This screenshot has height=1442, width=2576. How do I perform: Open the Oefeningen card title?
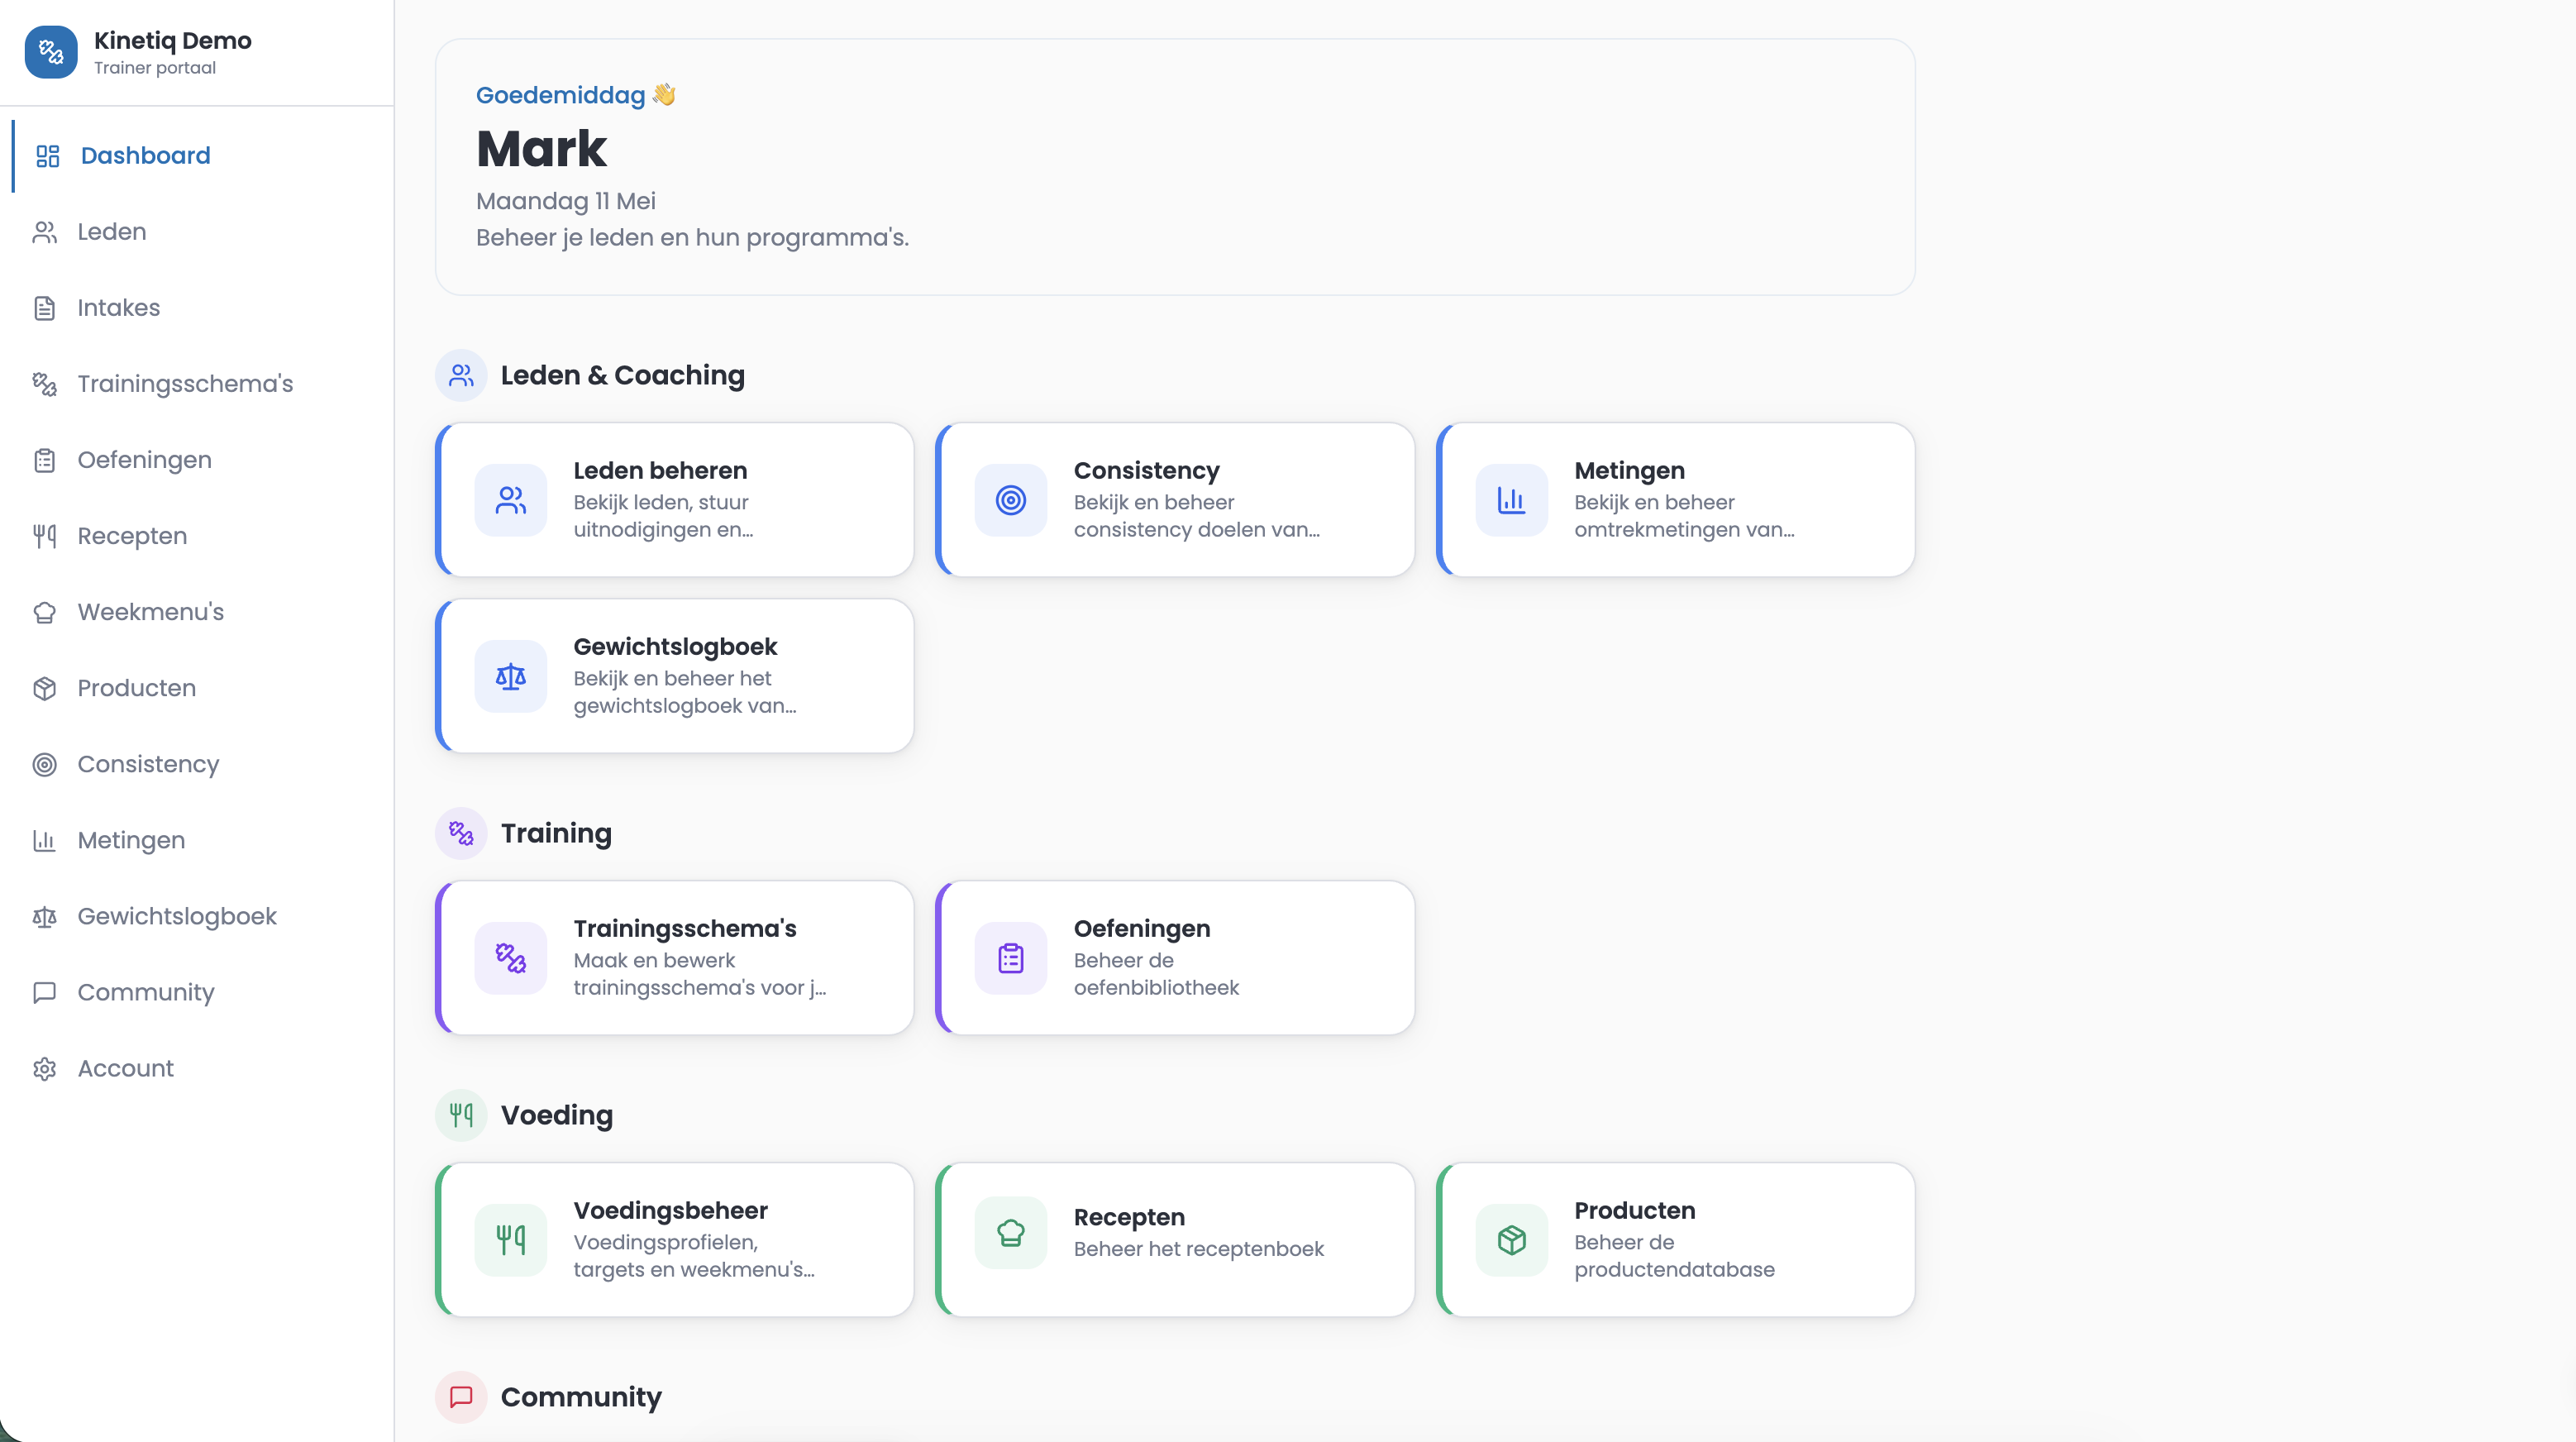pos(1142,928)
